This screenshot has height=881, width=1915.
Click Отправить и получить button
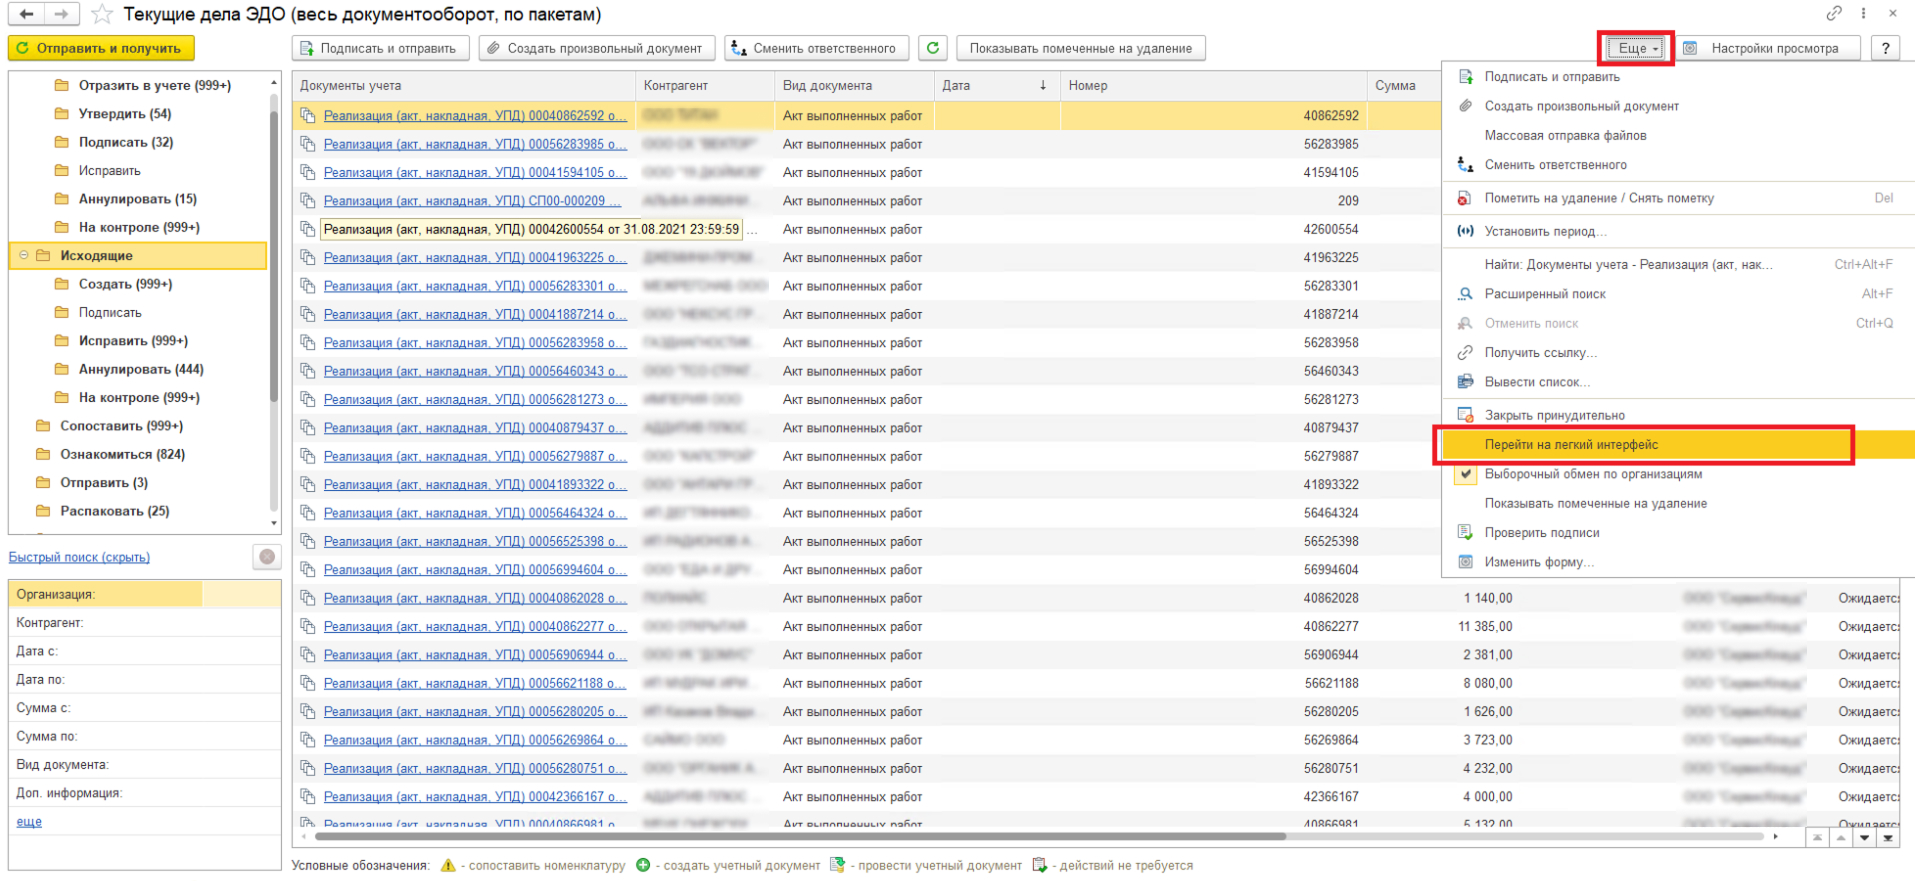click(x=101, y=48)
